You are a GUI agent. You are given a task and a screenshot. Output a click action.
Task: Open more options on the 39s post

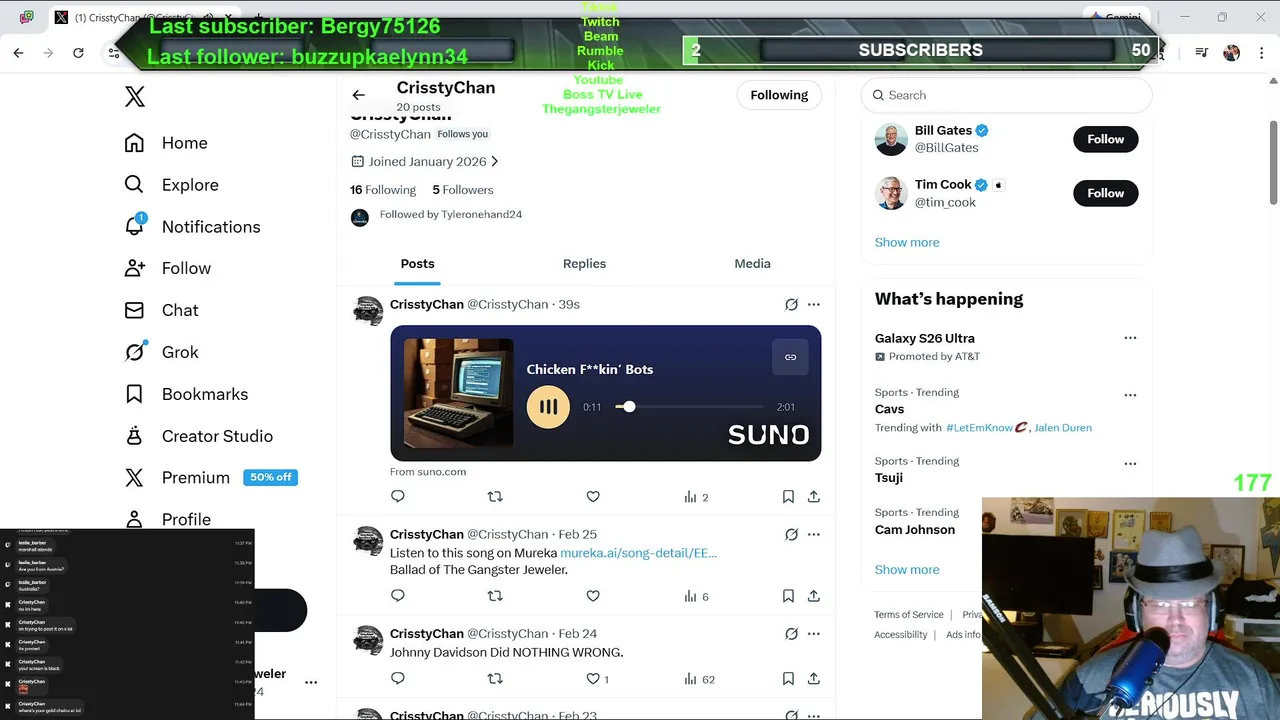(x=814, y=305)
